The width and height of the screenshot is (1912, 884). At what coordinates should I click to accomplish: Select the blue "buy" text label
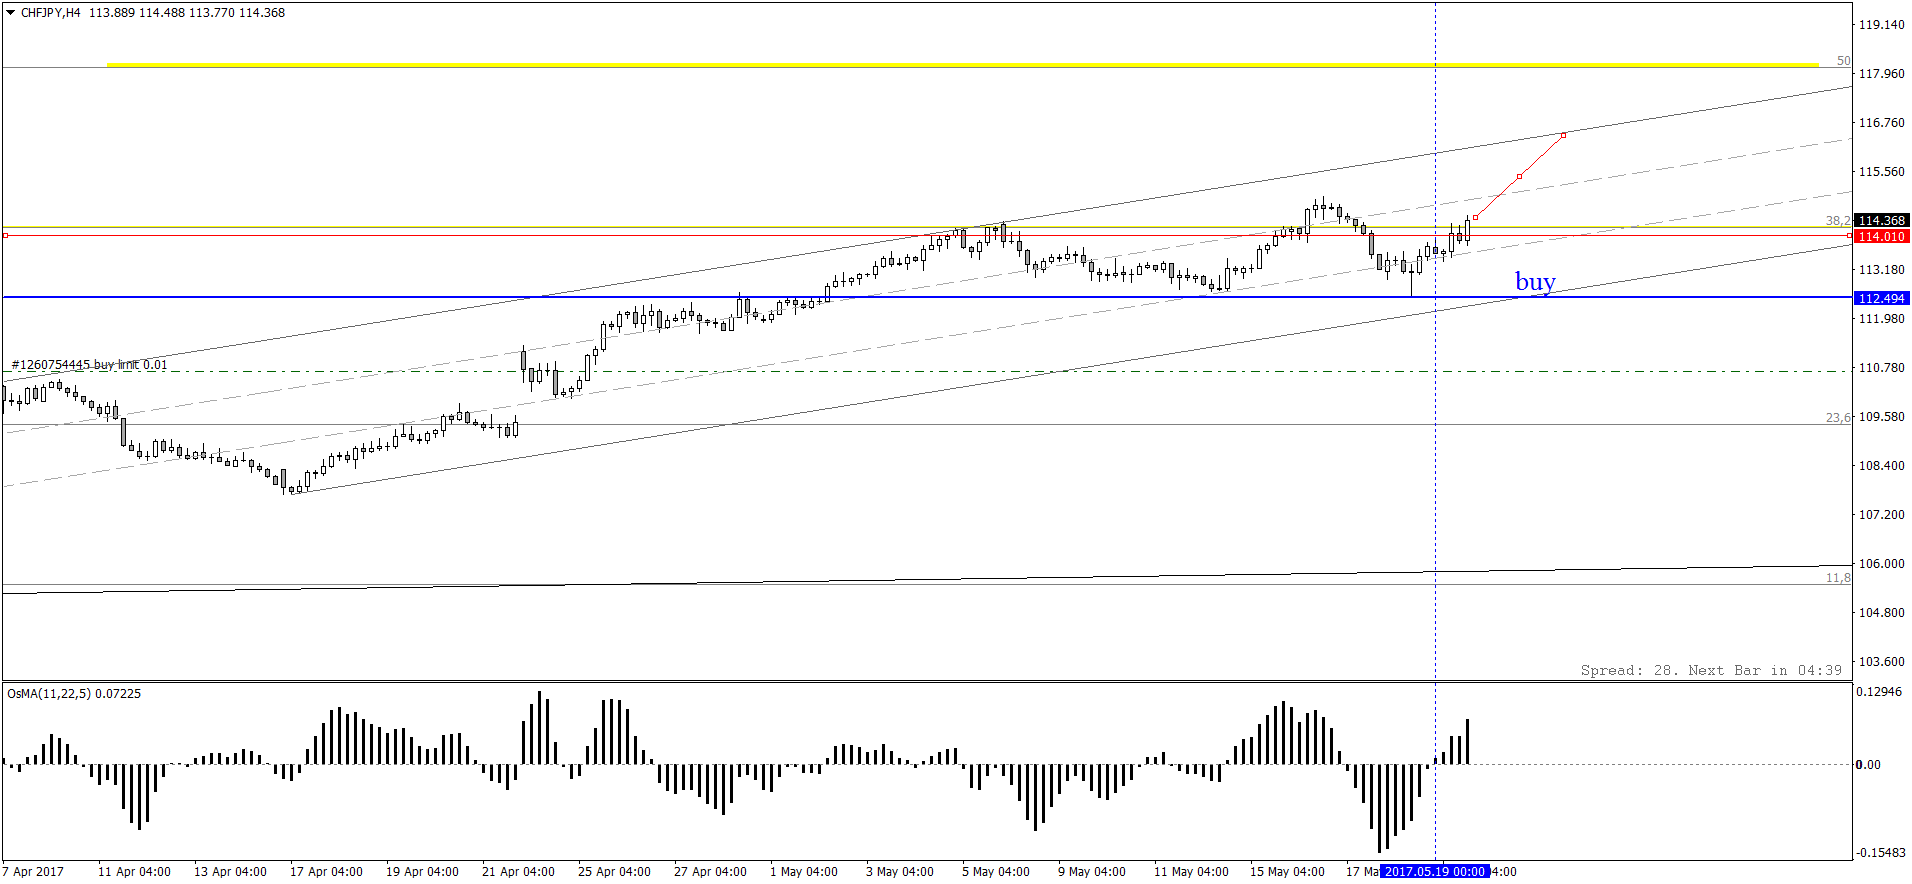point(1535,282)
